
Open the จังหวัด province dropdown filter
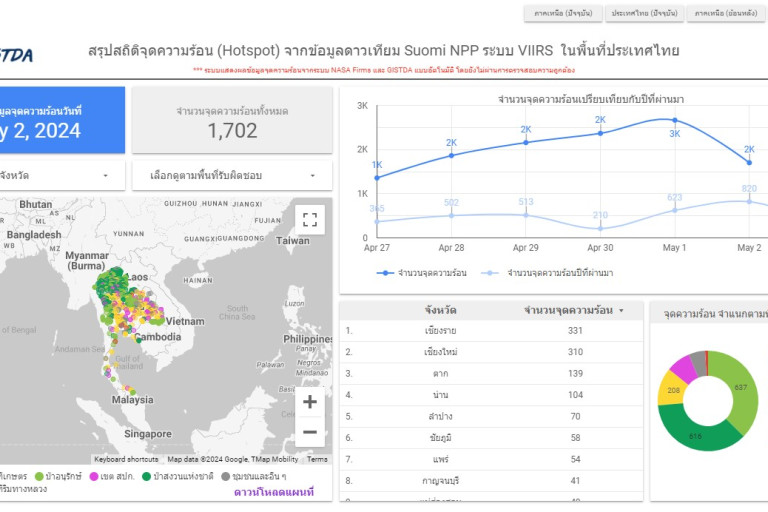tap(62, 175)
